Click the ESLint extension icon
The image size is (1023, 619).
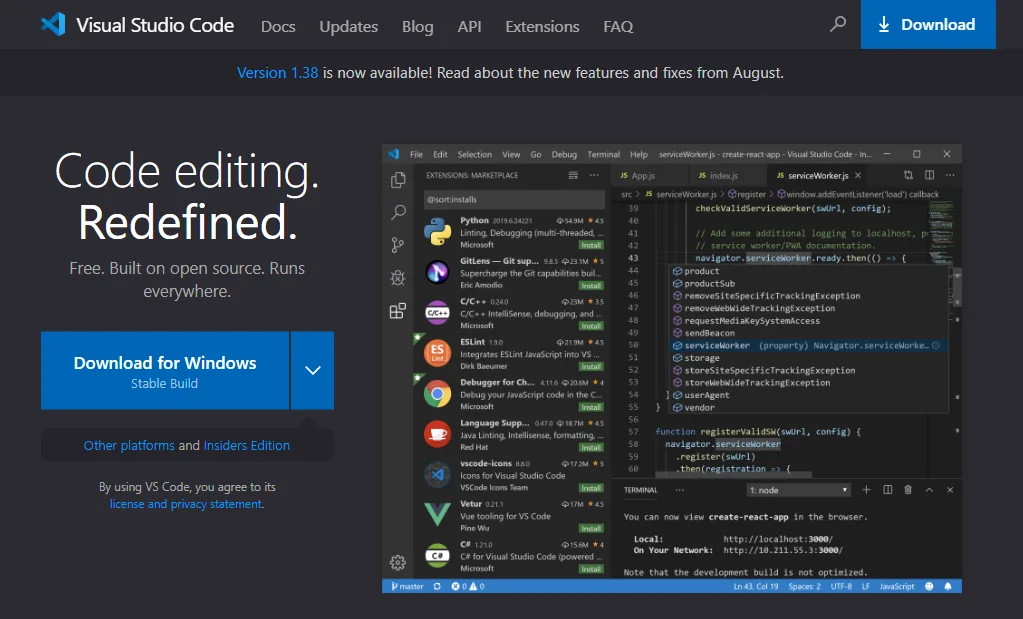click(437, 354)
